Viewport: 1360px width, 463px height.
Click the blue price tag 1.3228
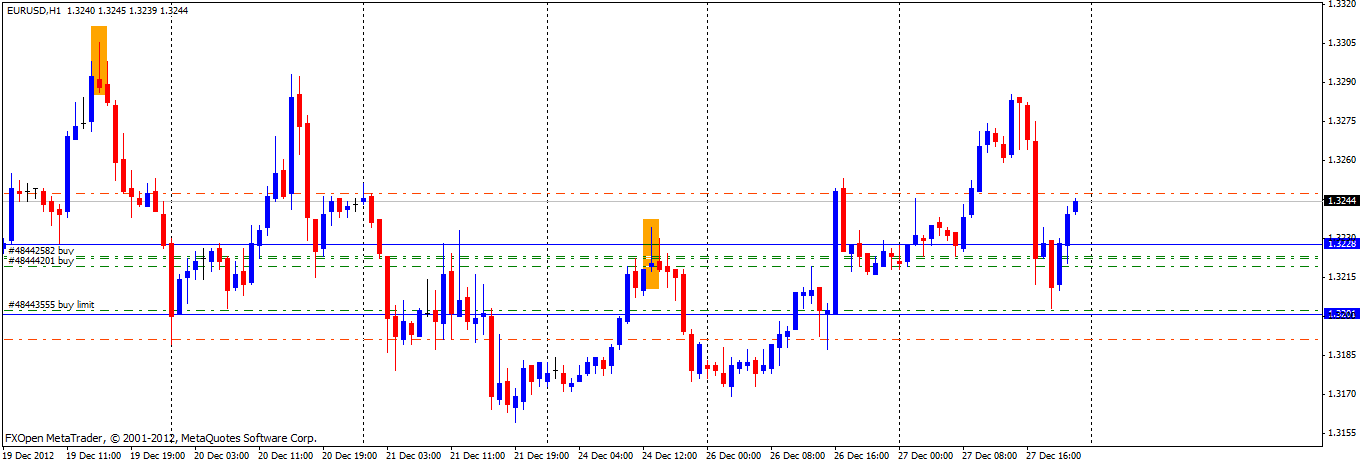point(1341,243)
